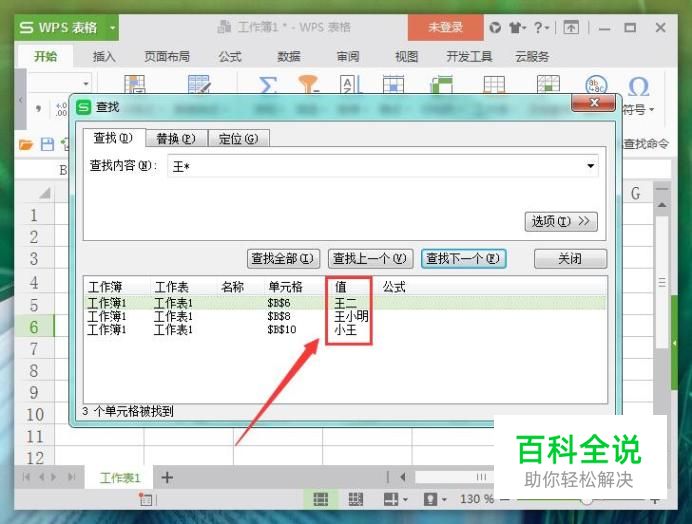Click the reading mode icon in status bar
The width and height of the screenshot is (692, 524).
(x=391, y=499)
